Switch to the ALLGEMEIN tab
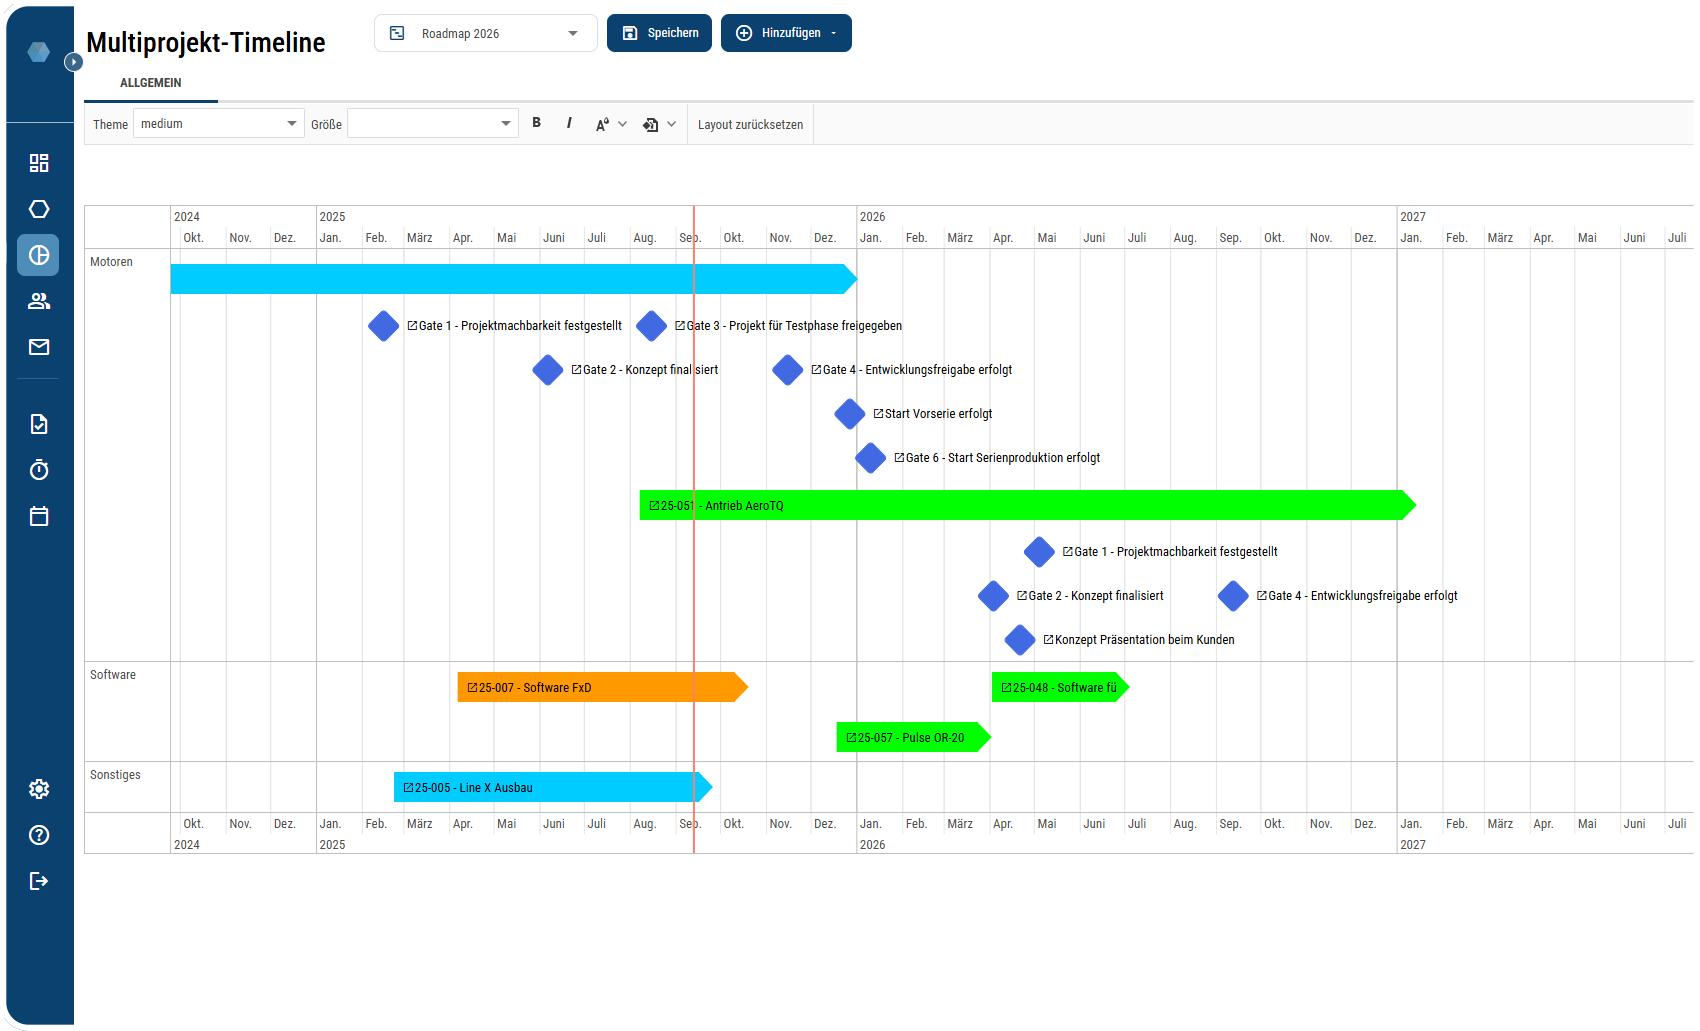Viewport: 1700px width, 1031px height. 151,83
